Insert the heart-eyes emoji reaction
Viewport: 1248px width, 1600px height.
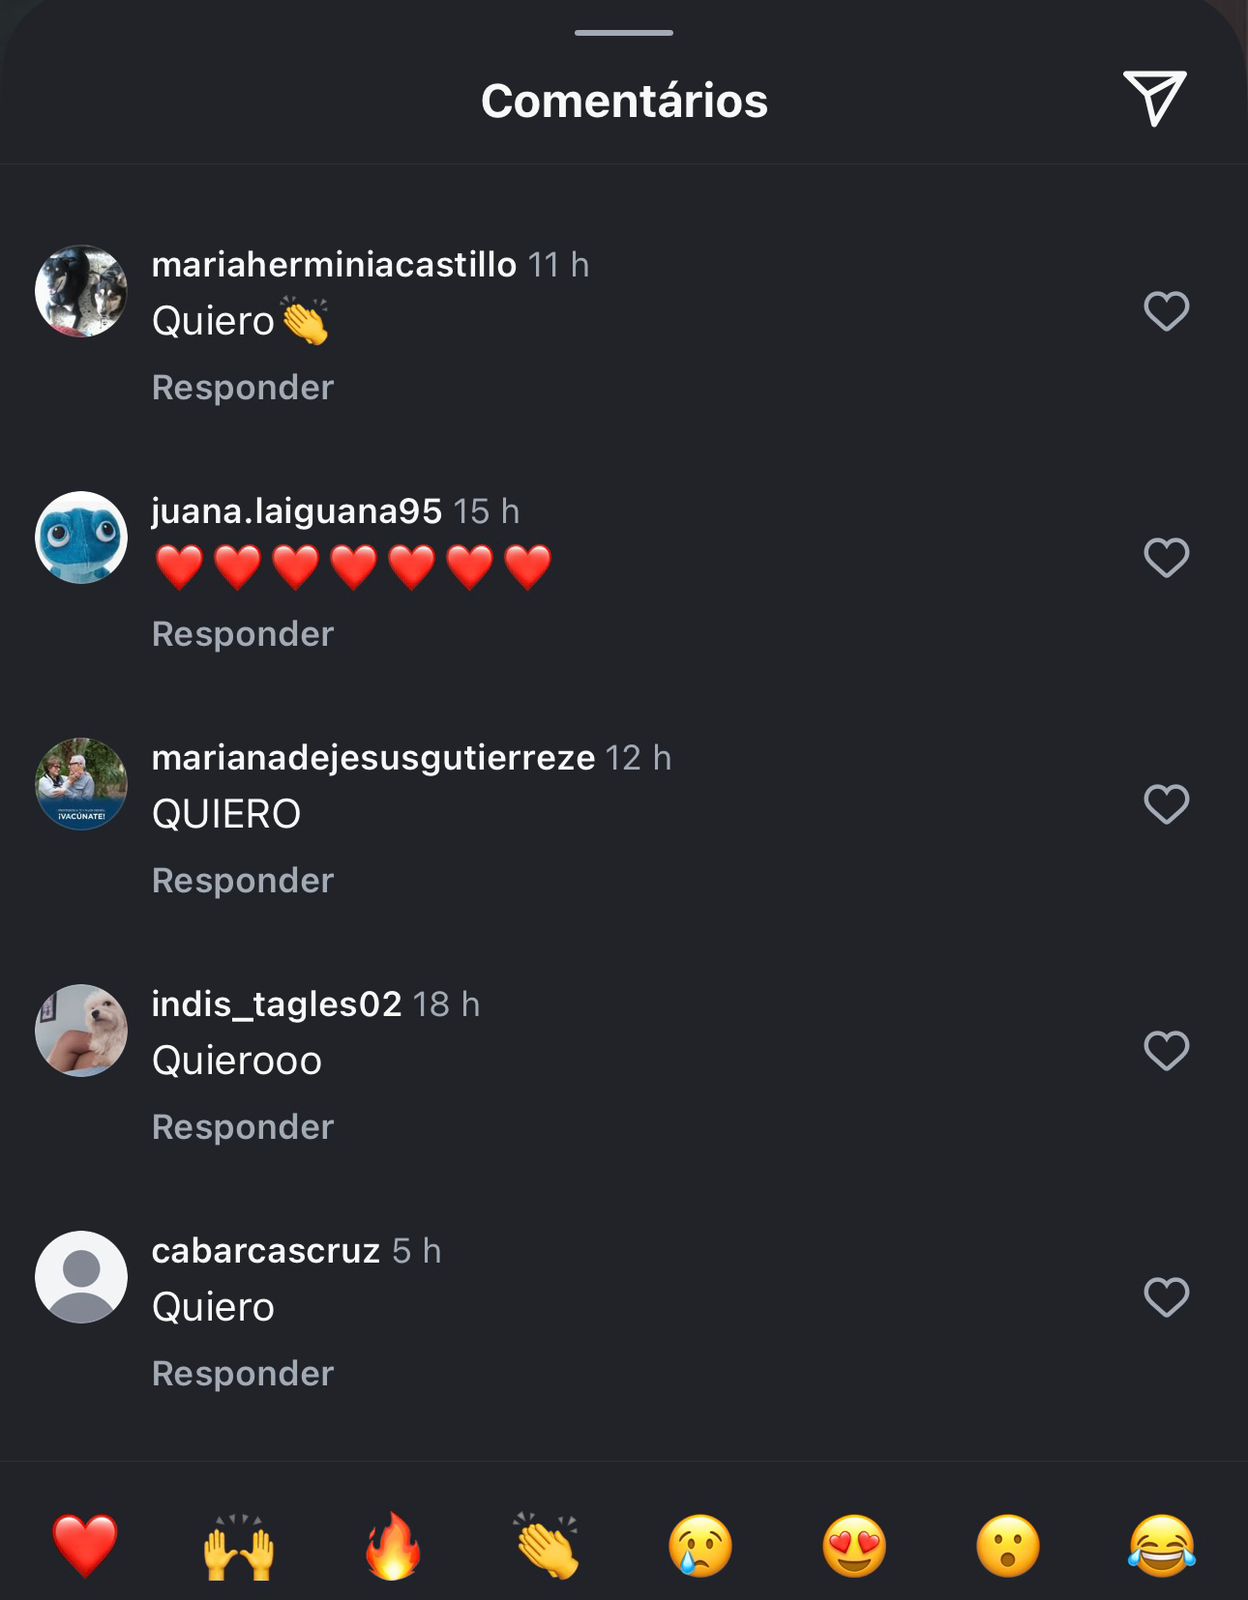tap(854, 1545)
